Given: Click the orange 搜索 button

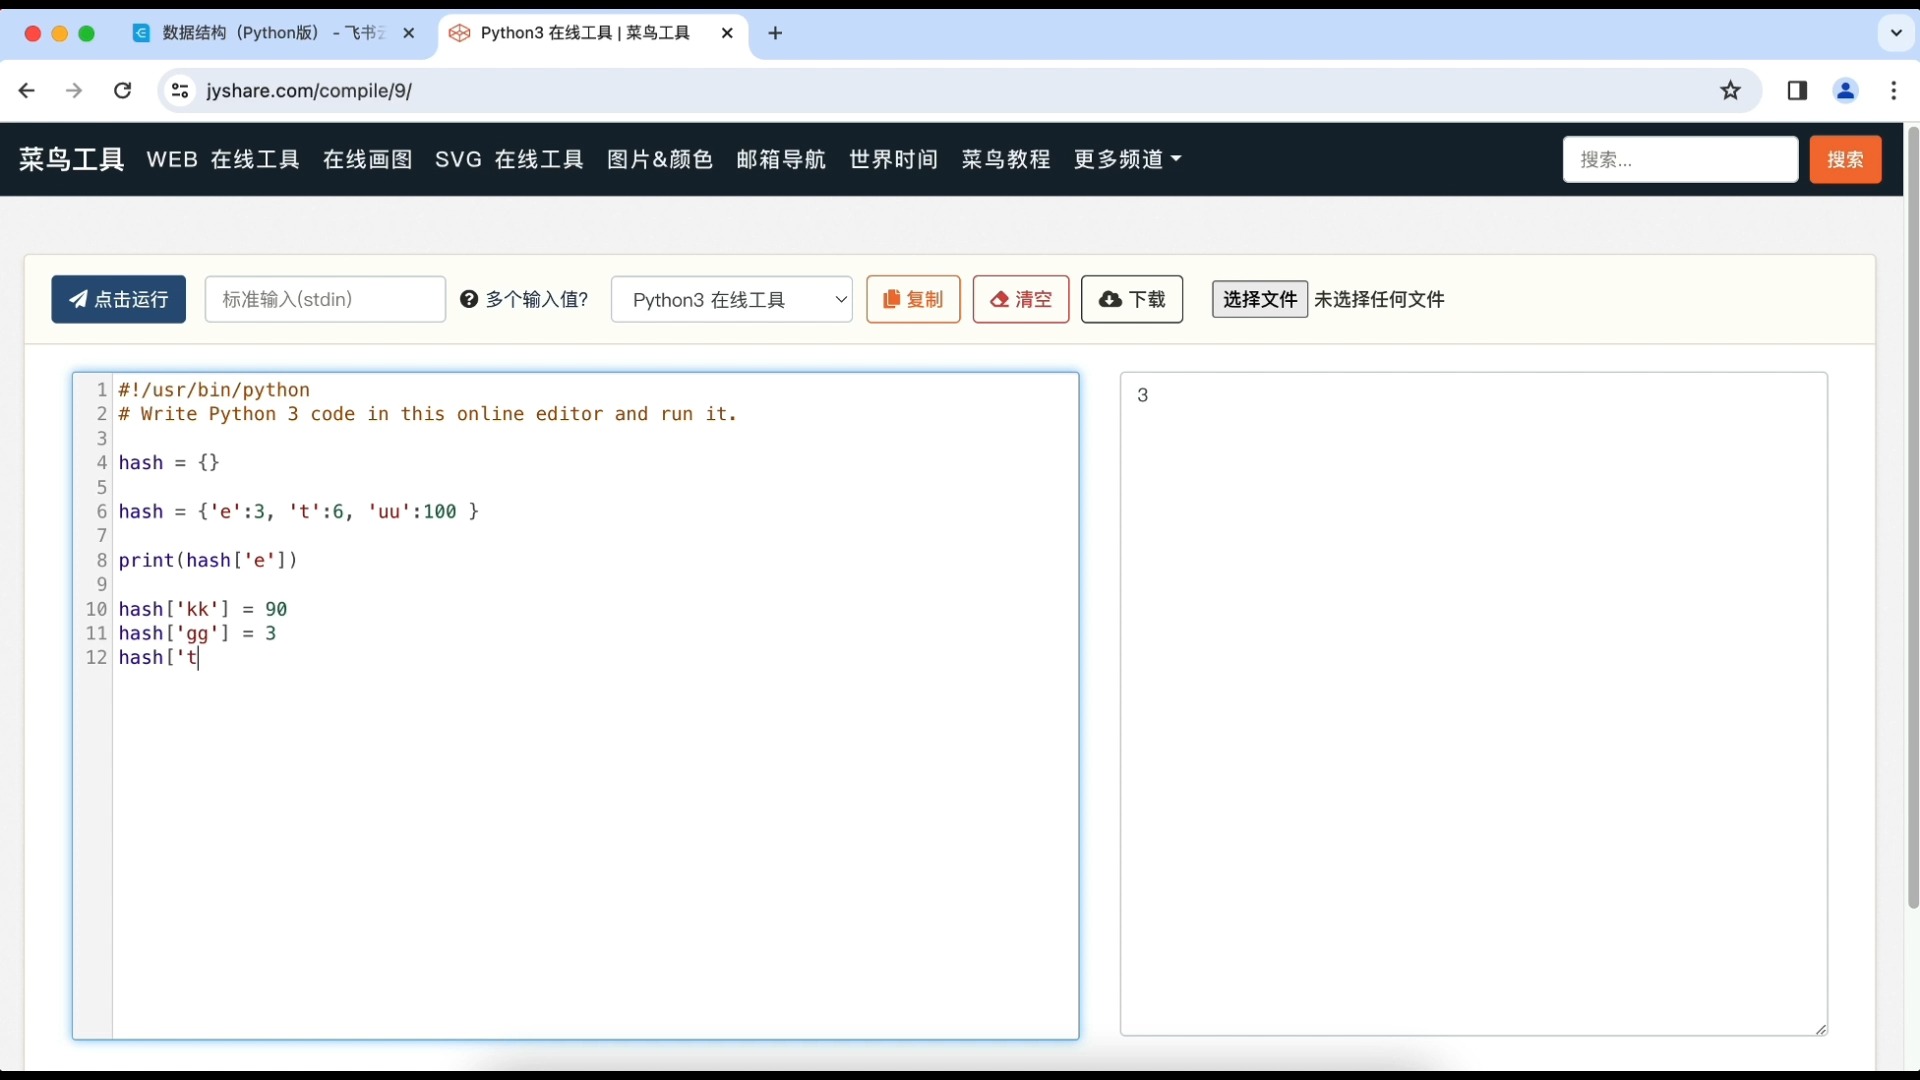Looking at the screenshot, I should point(1845,159).
